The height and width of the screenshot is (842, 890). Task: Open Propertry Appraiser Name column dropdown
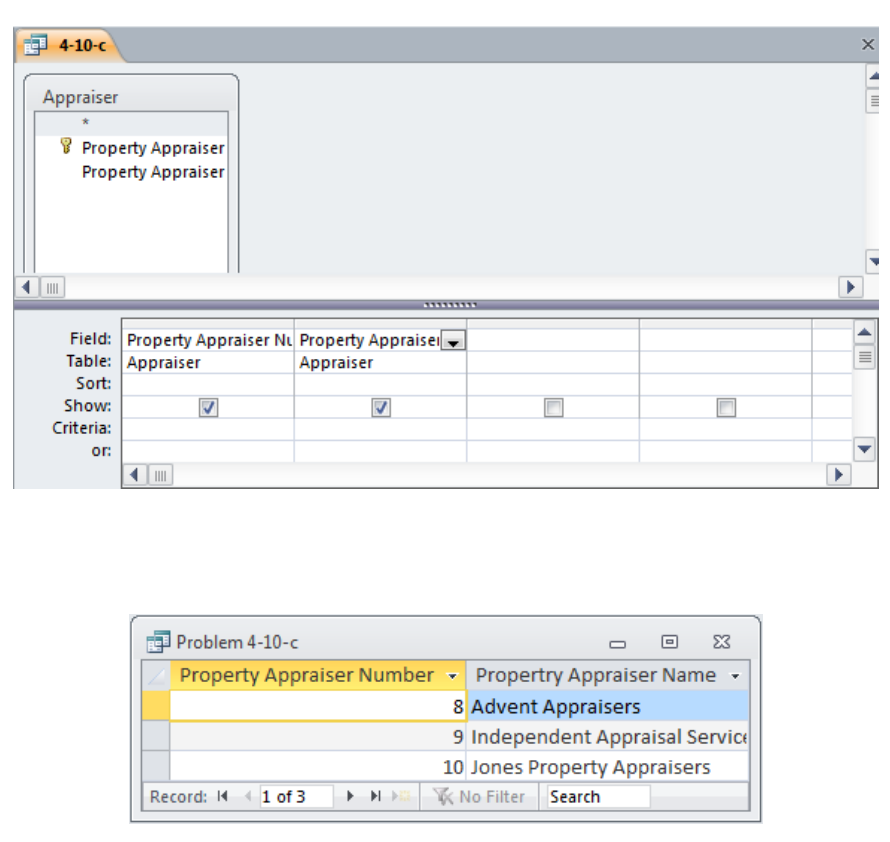coord(735,676)
